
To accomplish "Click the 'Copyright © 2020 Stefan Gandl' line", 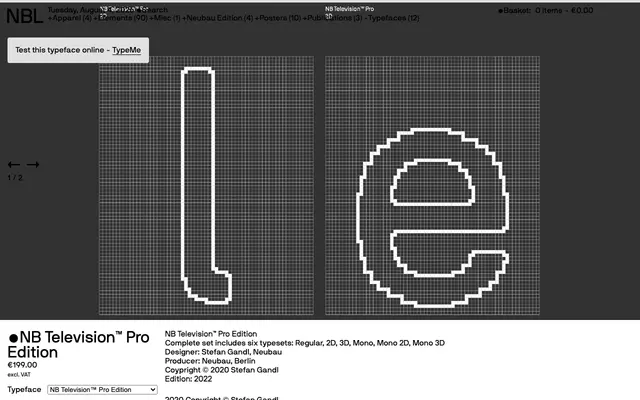I will pos(222,370).
